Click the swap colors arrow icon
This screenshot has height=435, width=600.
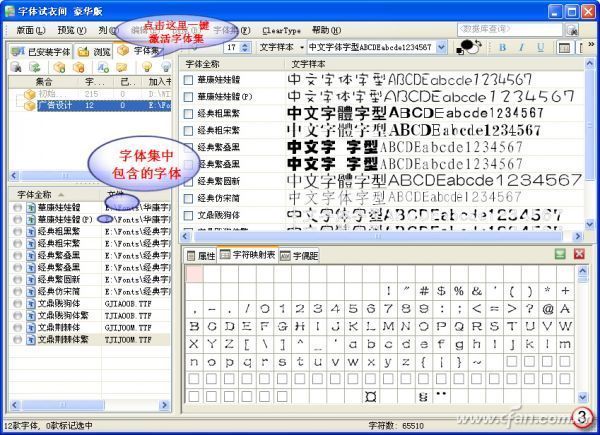478,43
